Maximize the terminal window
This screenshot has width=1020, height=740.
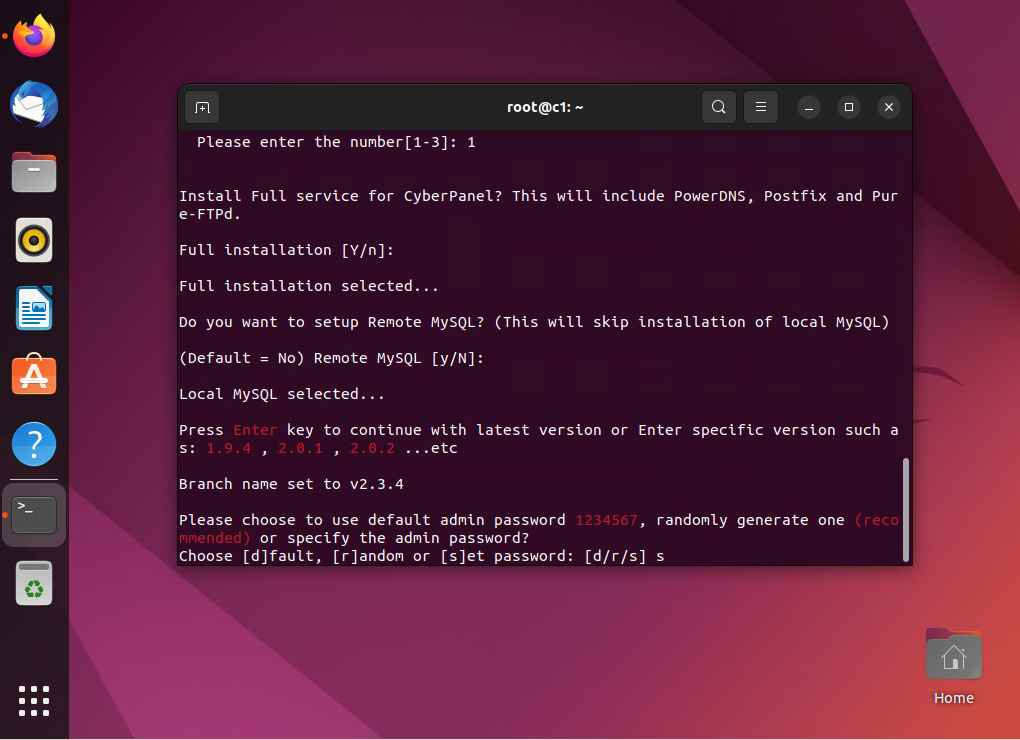(849, 107)
